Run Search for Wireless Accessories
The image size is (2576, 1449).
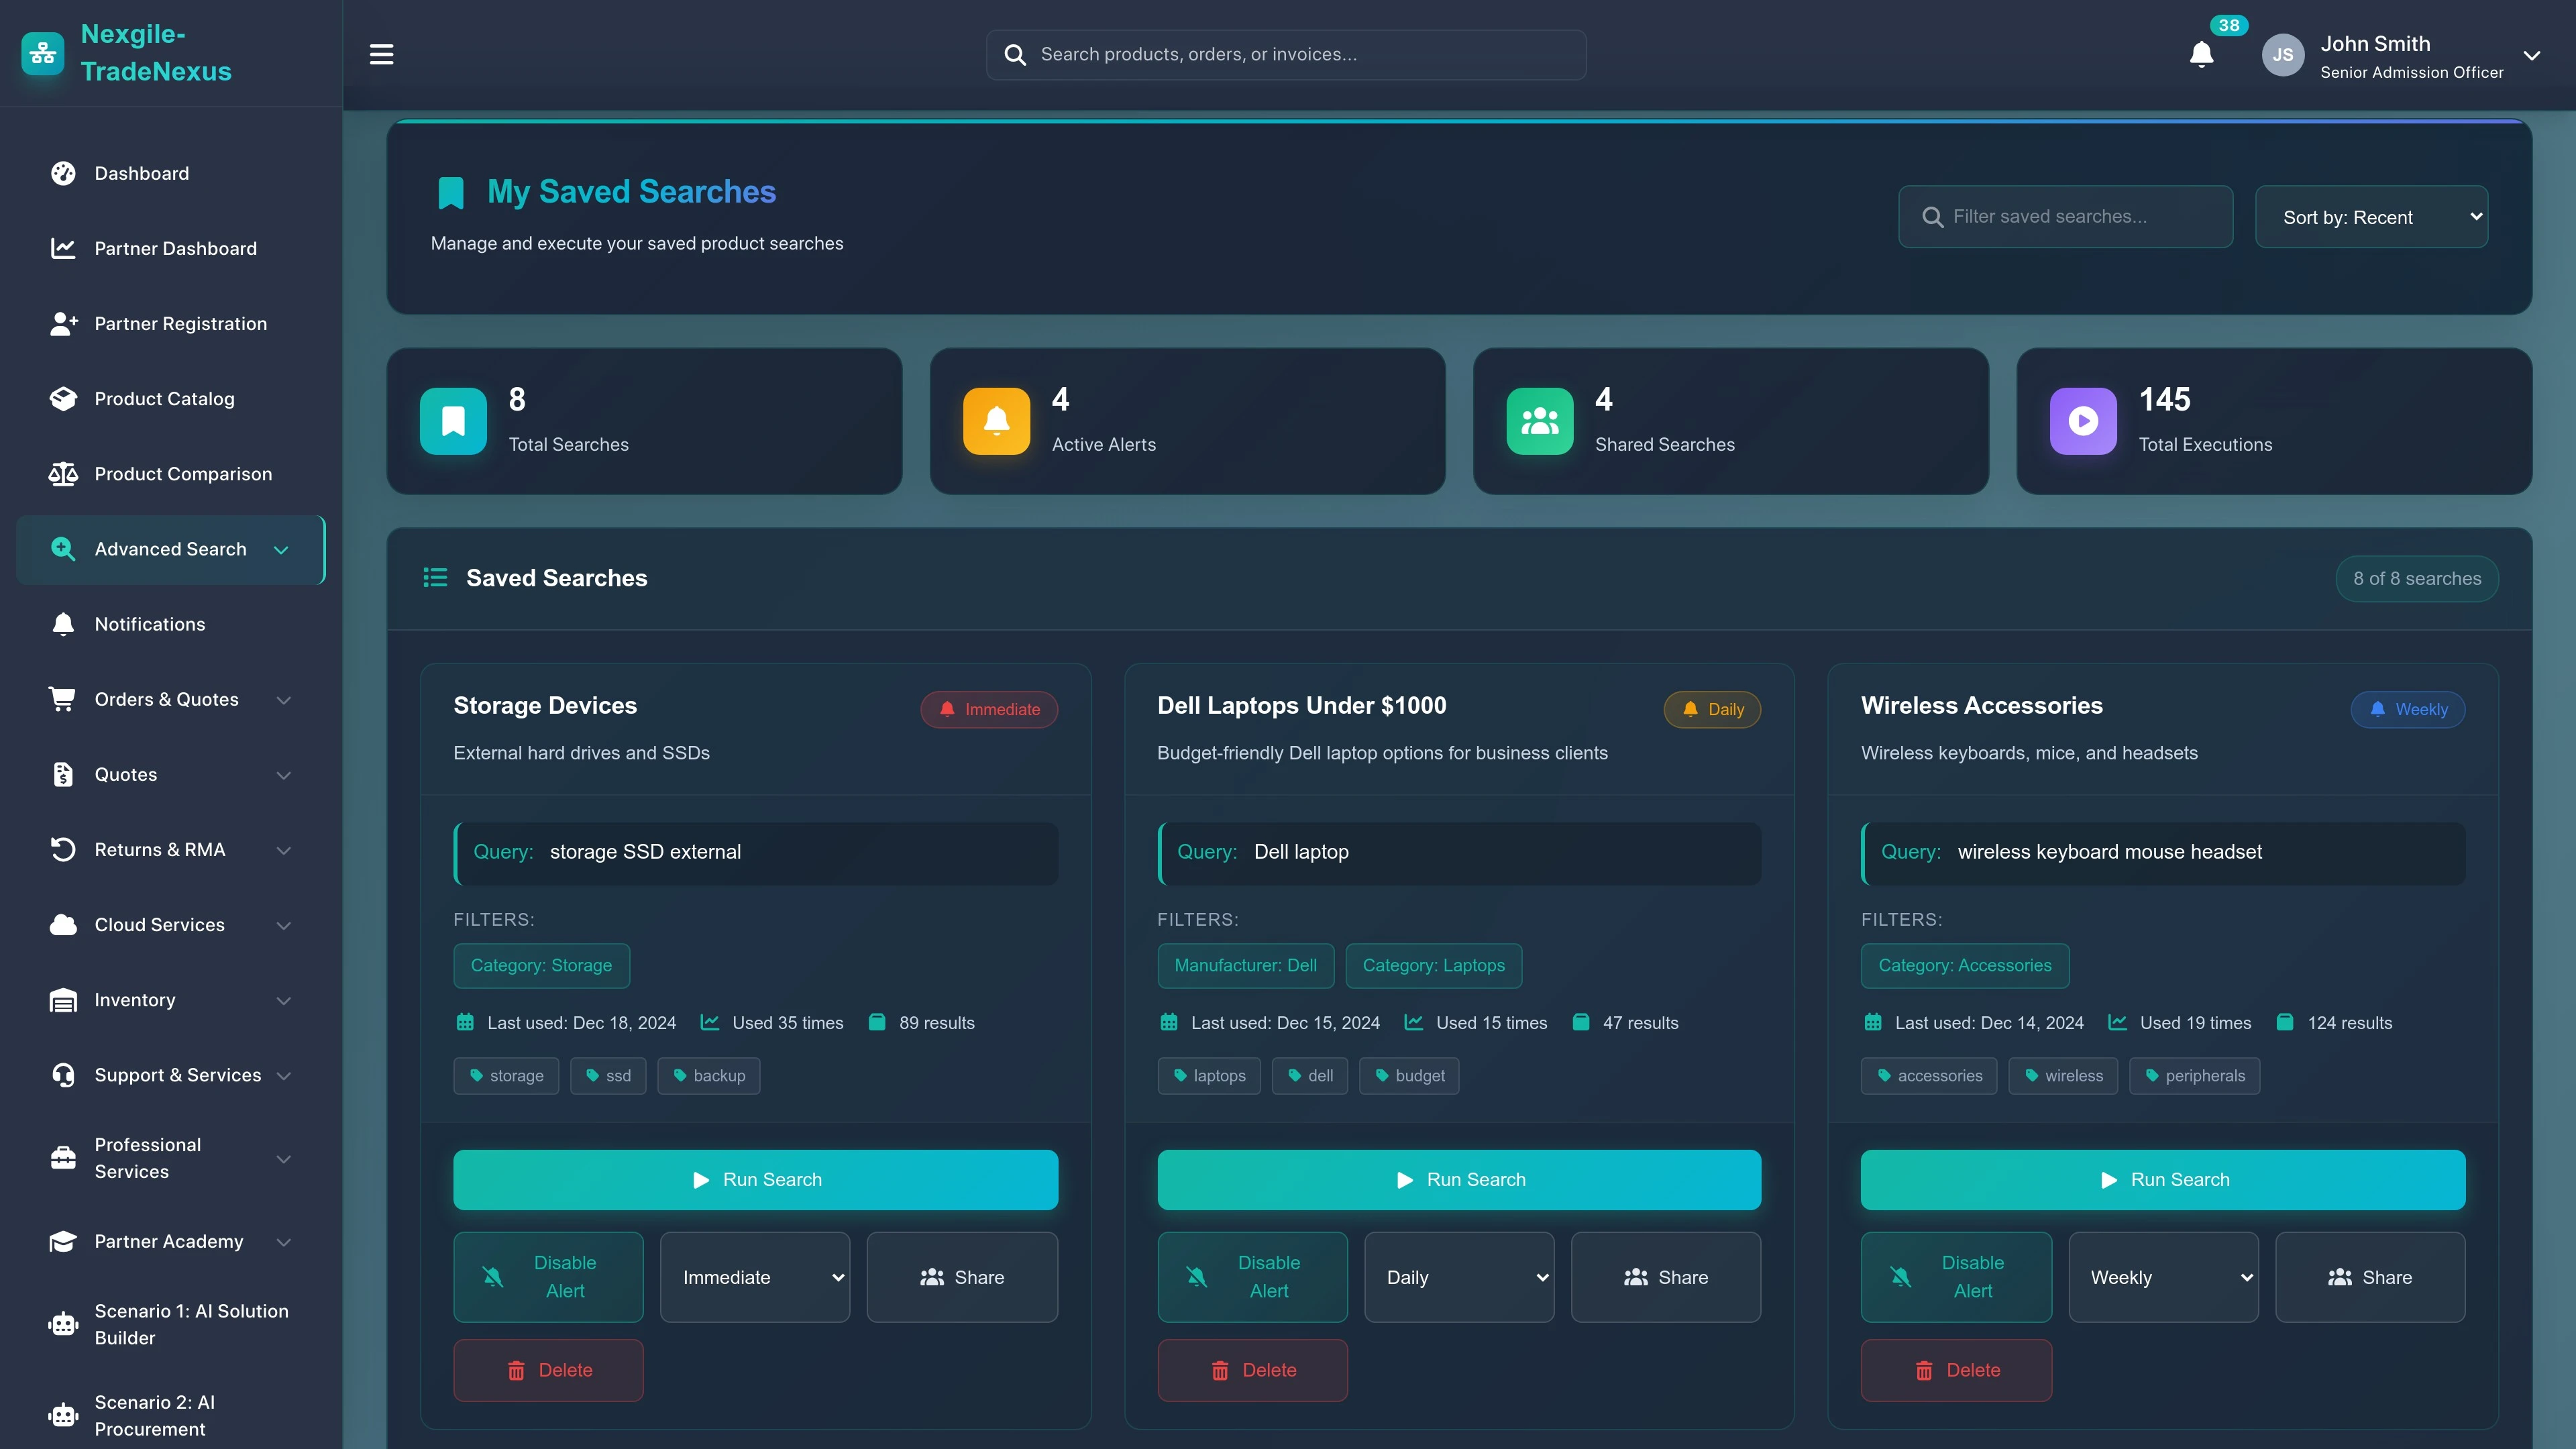pyautogui.click(x=2163, y=1179)
